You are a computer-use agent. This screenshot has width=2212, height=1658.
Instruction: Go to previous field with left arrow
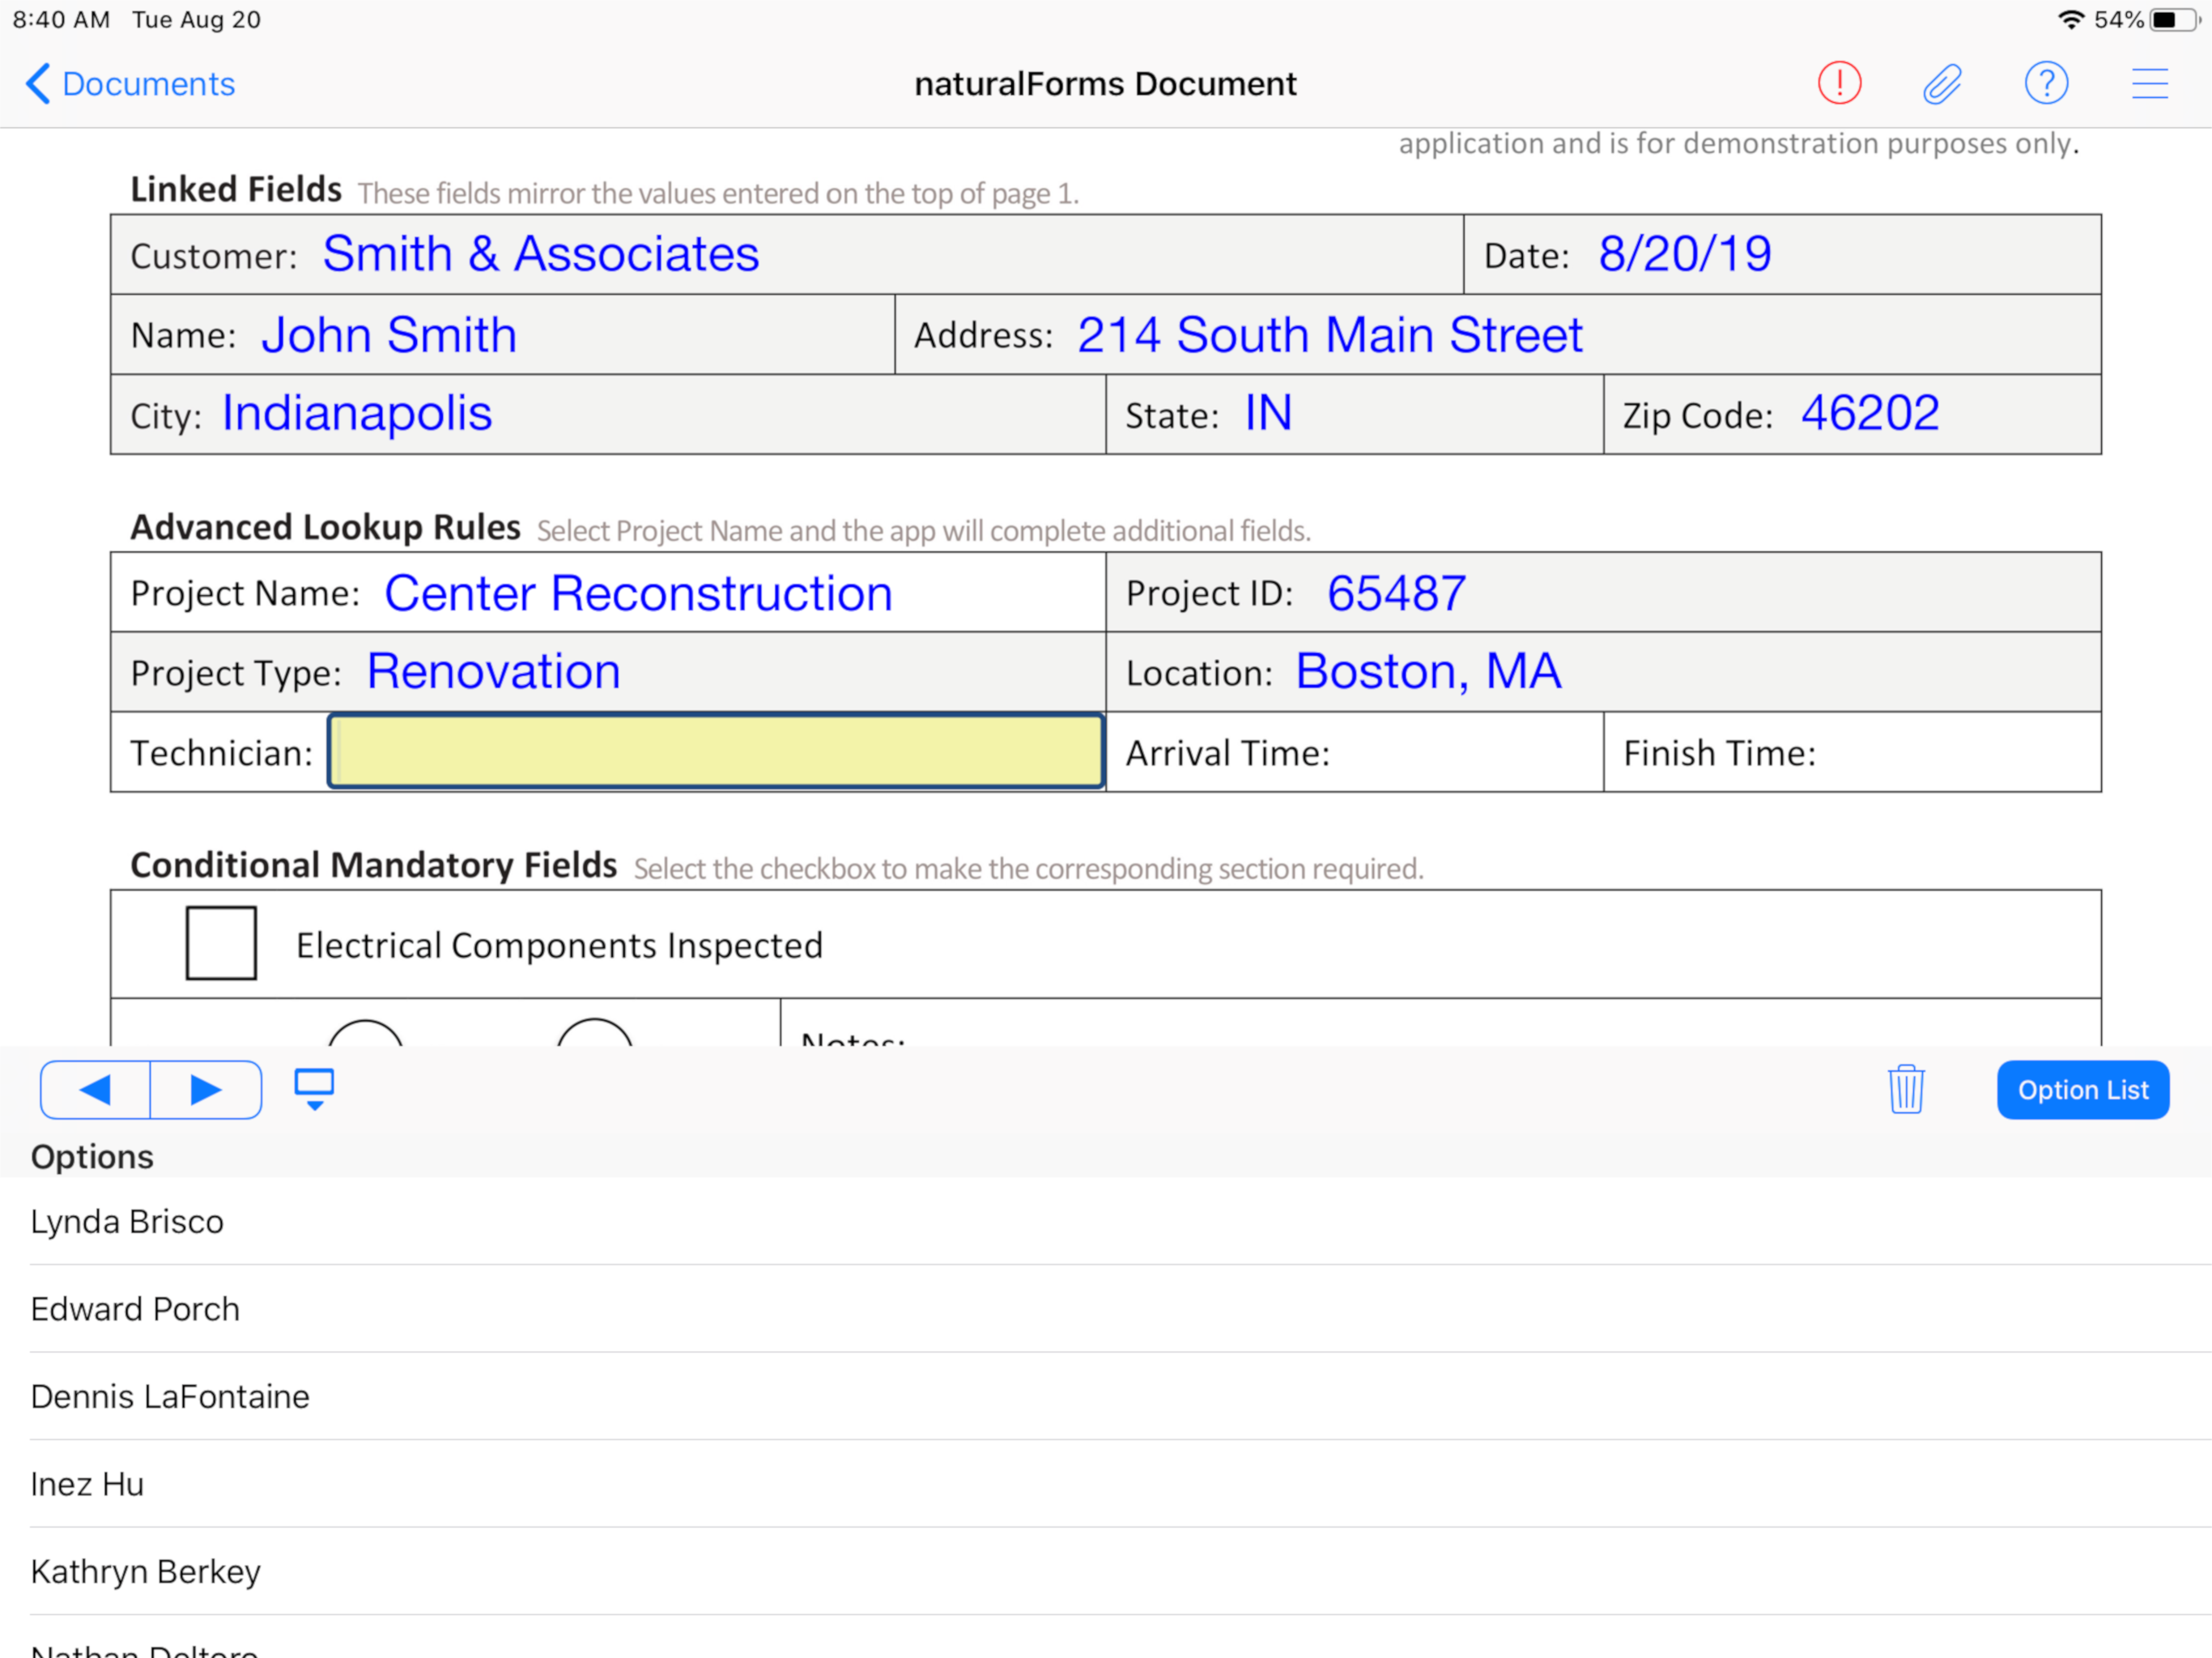tap(96, 1089)
